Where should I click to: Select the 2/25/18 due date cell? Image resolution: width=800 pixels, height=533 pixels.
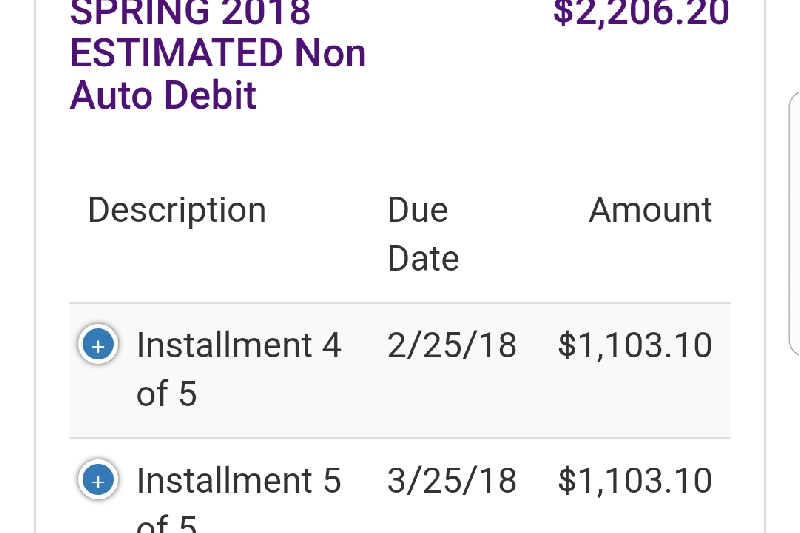[452, 345]
